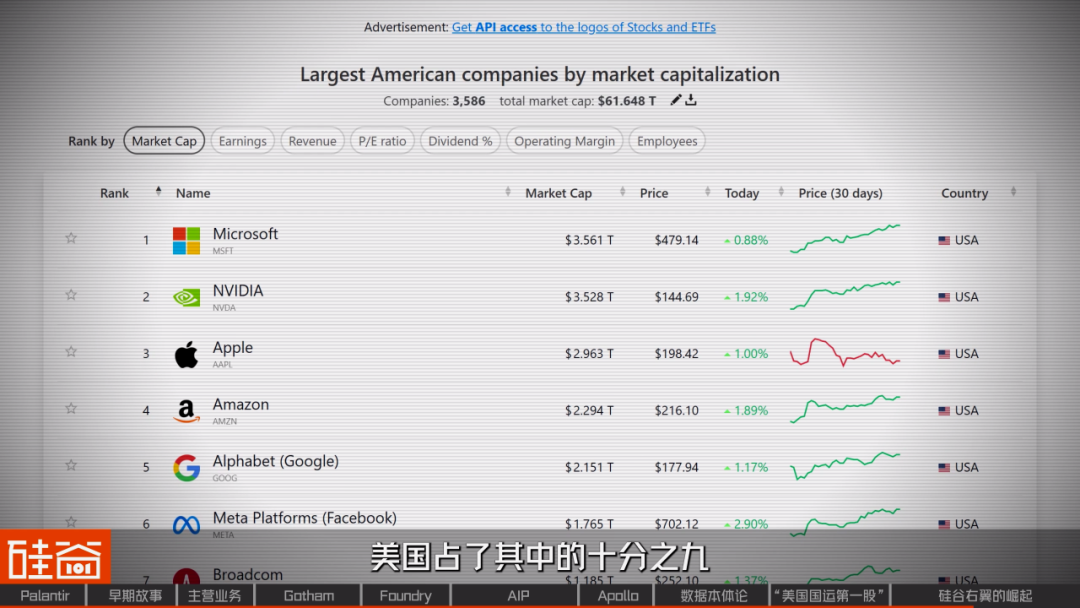Star Microsoft as a favorite
The height and width of the screenshot is (608, 1080).
71,238
